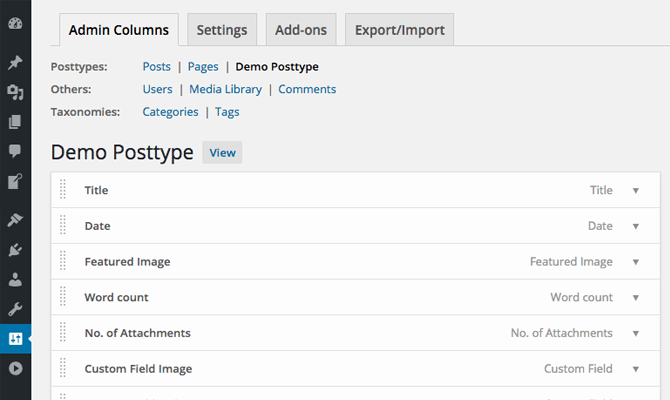
Task: Click the collapse menu play icon in sidebar
Action: tap(15, 368)
